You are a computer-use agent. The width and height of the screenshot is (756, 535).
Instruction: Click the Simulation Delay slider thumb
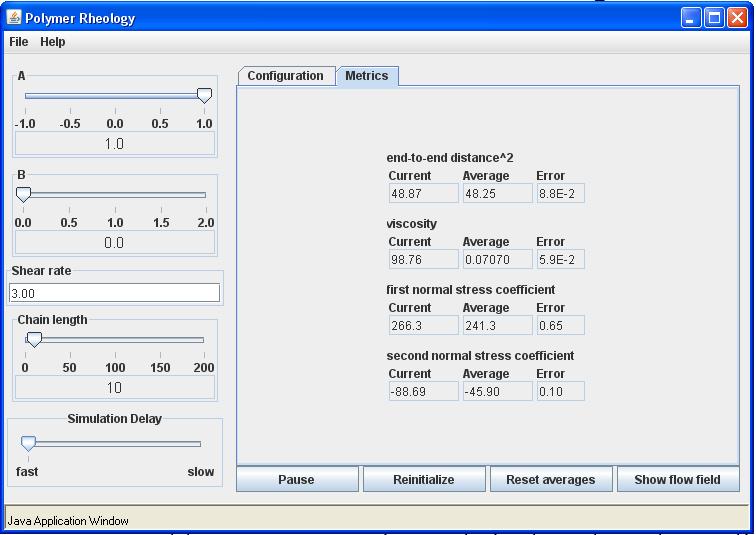[x=28, y=443]
